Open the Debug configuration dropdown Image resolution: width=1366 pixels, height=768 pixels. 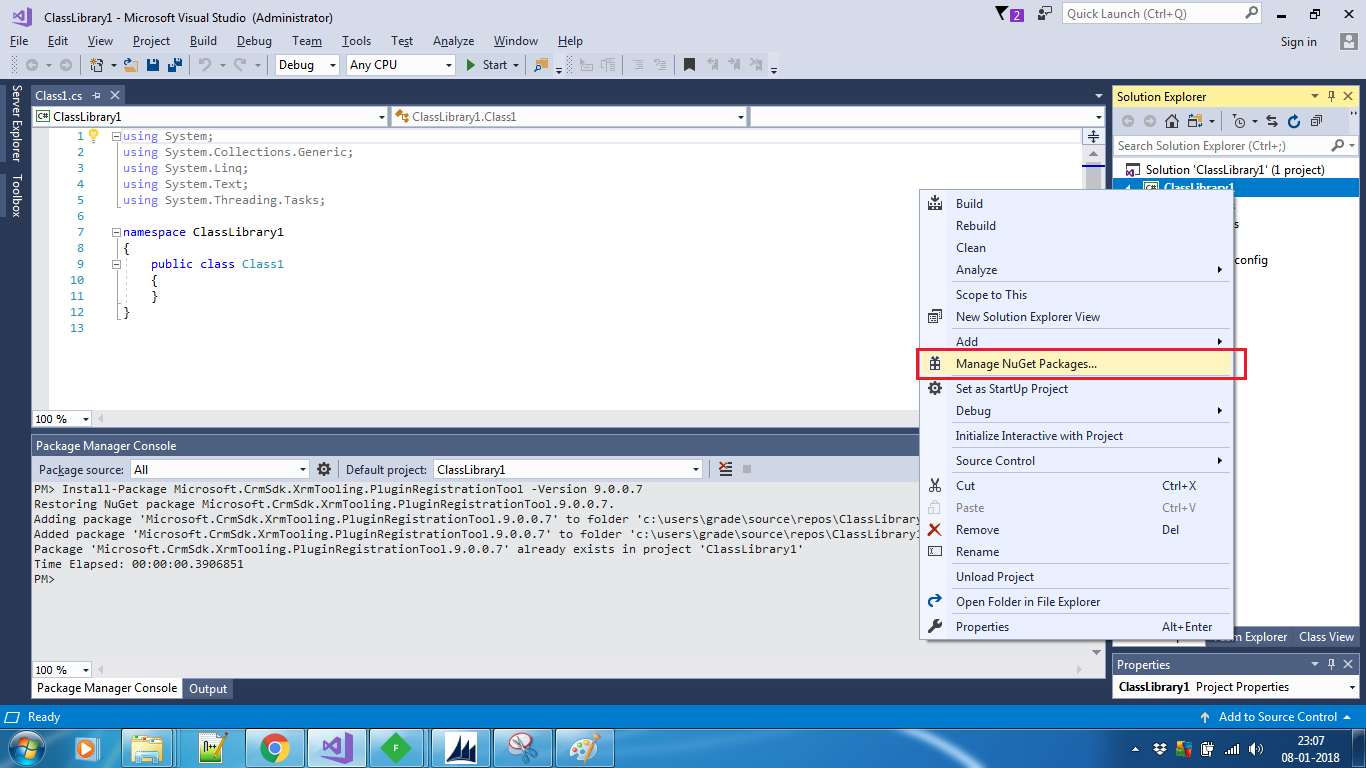[x=308, y=65]
